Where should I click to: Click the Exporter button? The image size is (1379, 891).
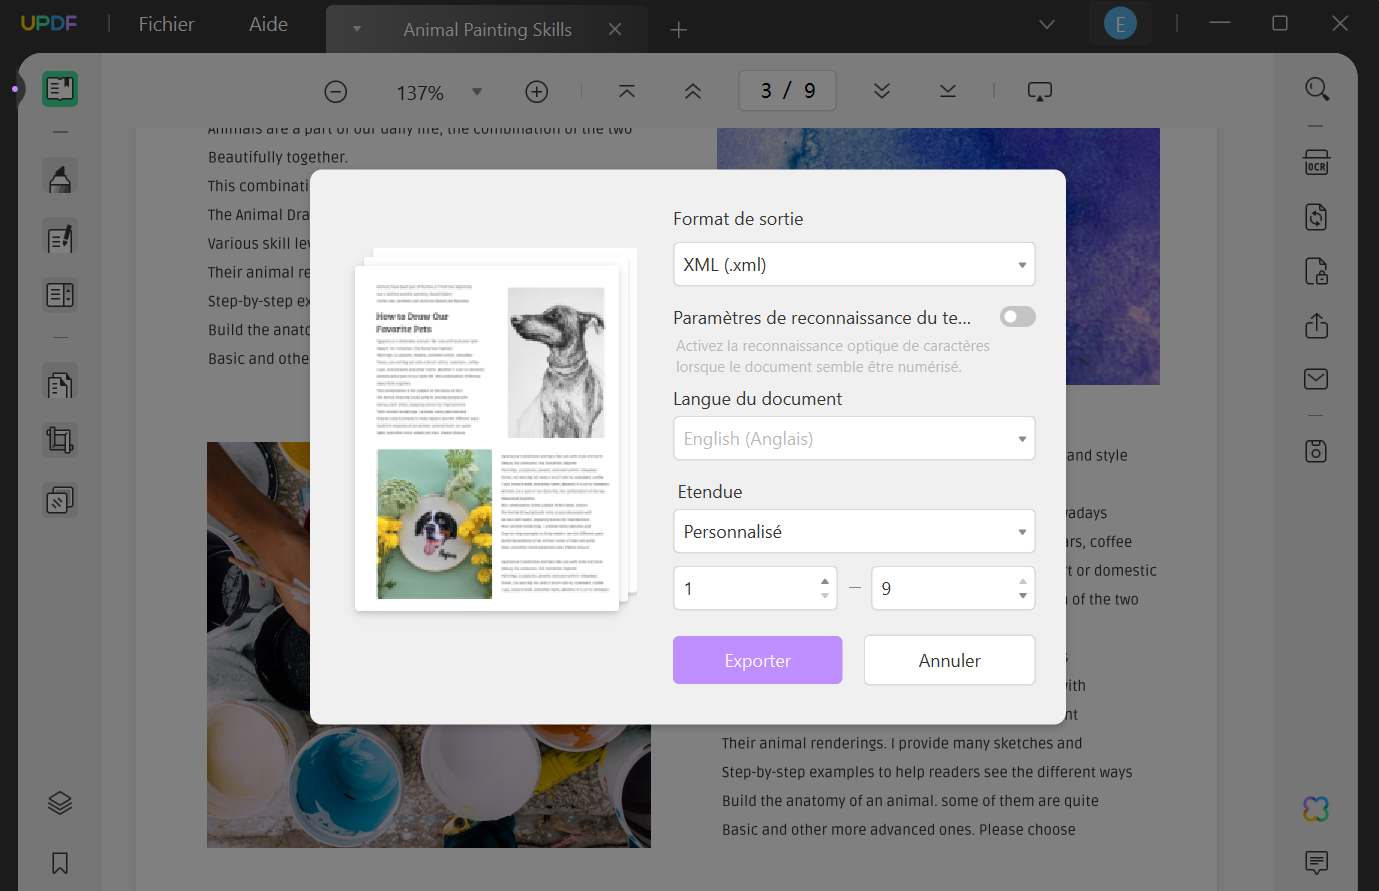pos(757,660)
